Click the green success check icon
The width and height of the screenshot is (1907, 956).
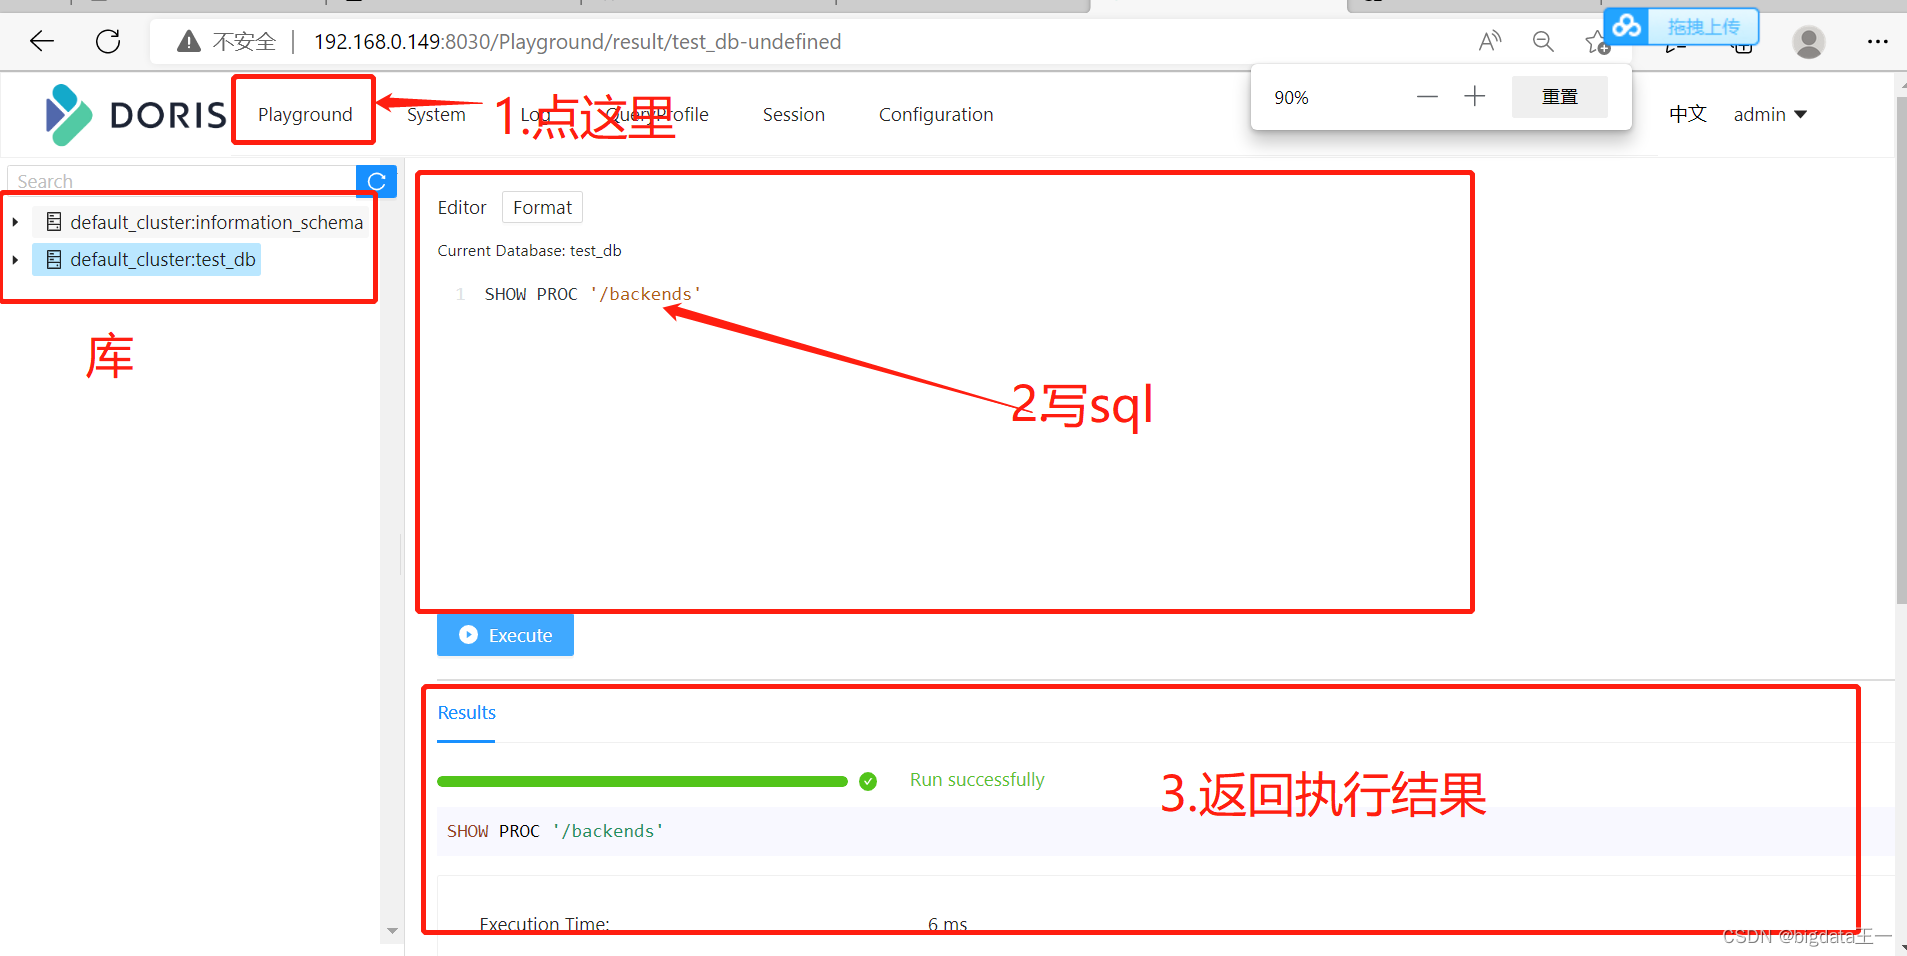pos(868,781)
